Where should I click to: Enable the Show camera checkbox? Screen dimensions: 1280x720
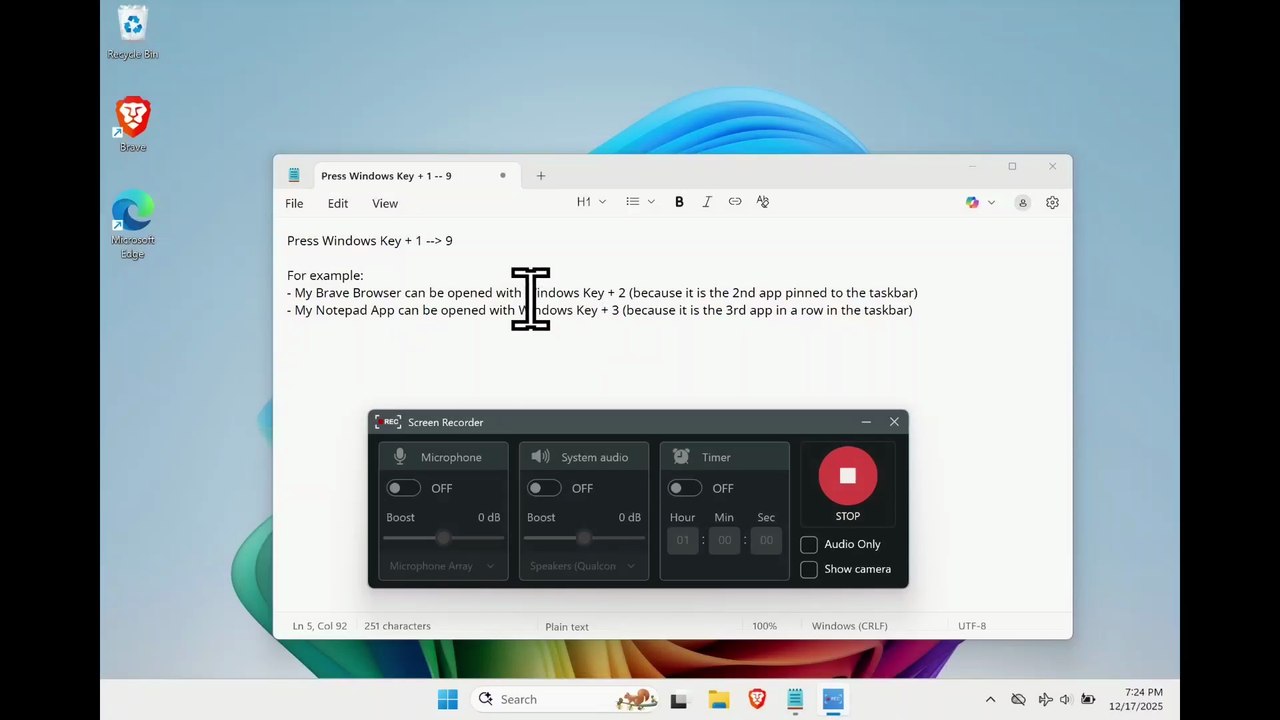click(809, 569)
